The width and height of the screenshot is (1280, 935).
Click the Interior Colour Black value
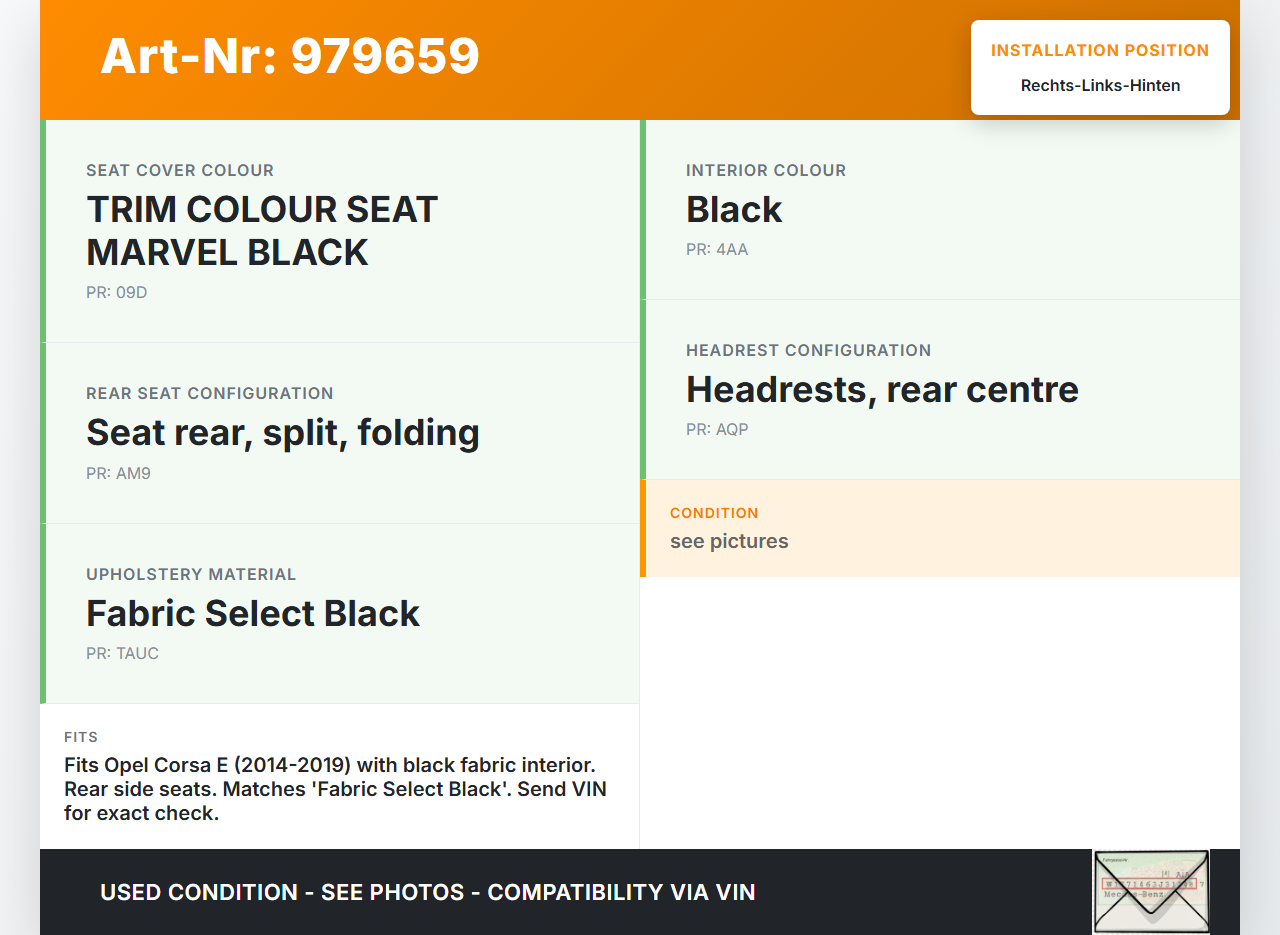[x=734, y=210]
